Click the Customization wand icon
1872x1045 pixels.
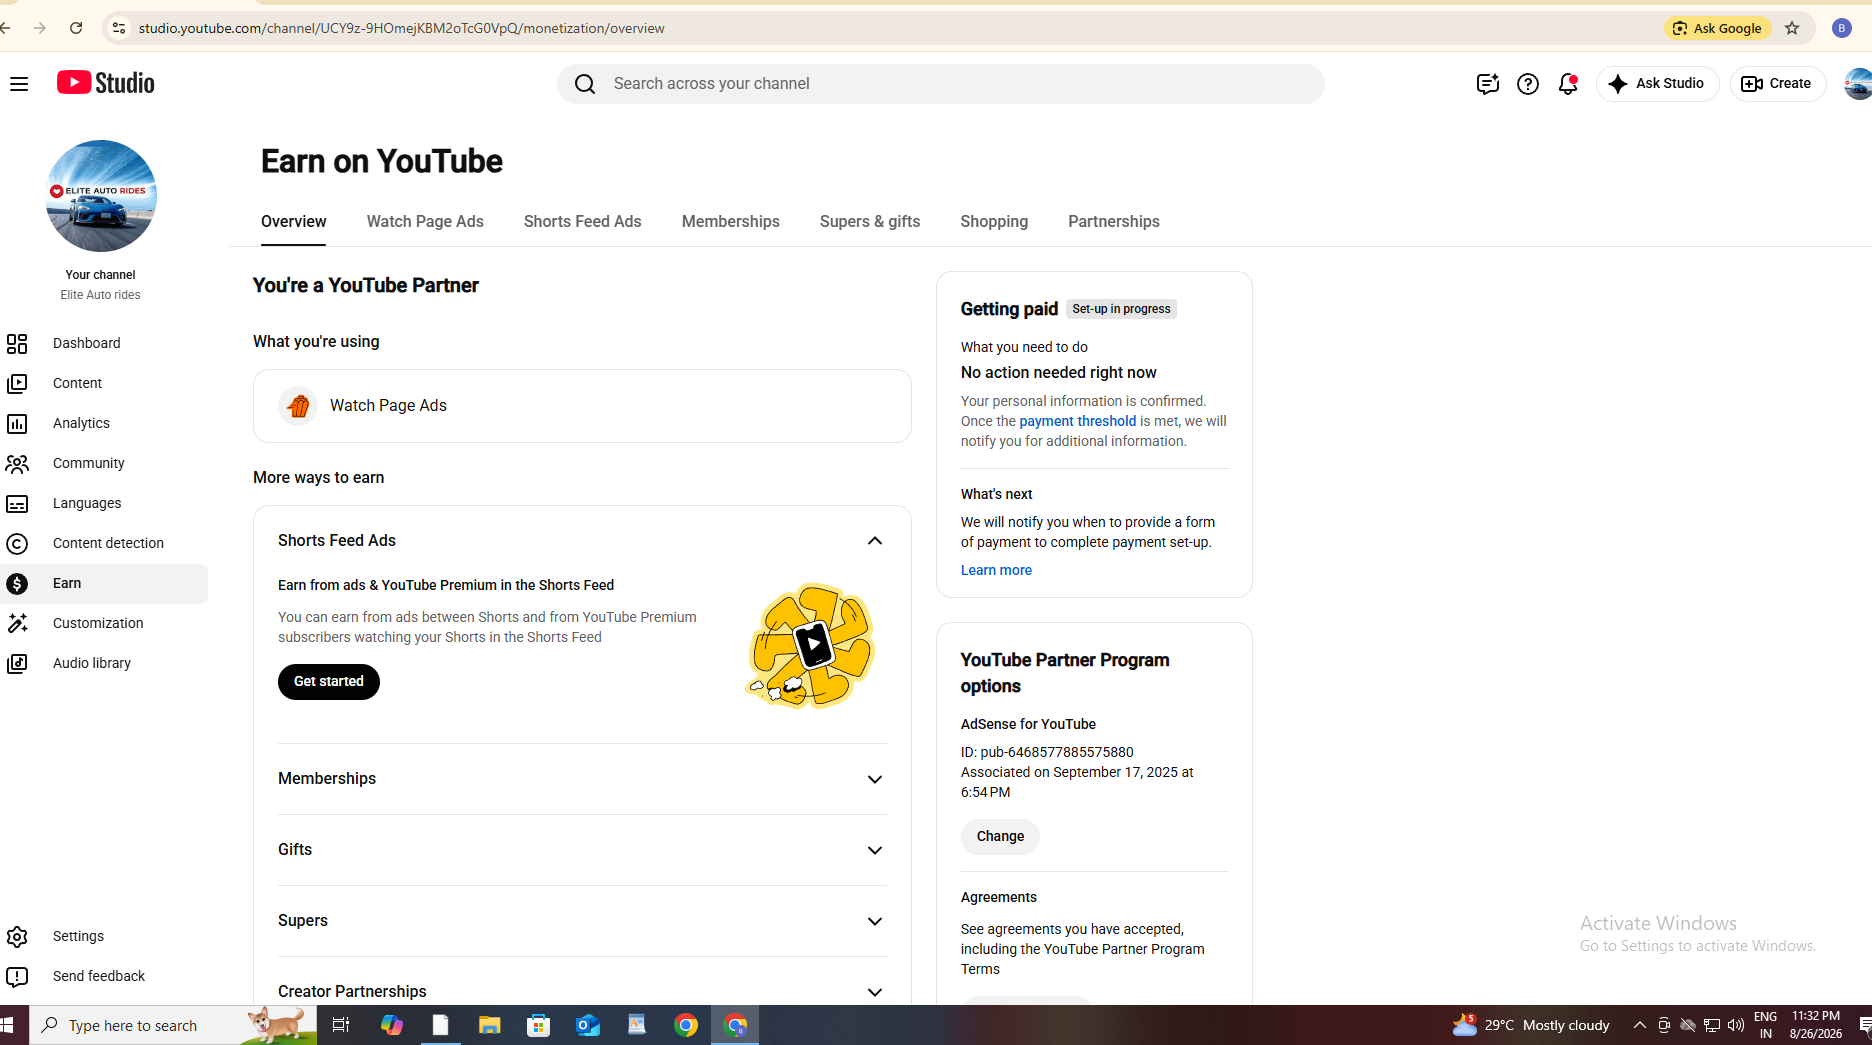17,624
